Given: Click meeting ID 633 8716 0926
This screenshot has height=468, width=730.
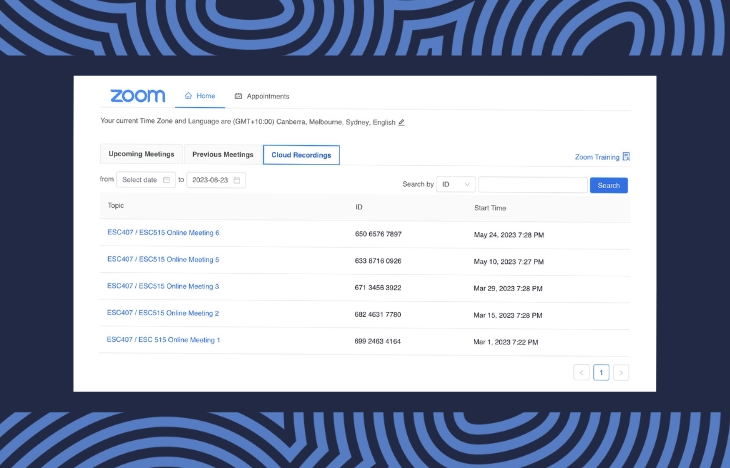Looking at the screenshot, I should (378, 261).
